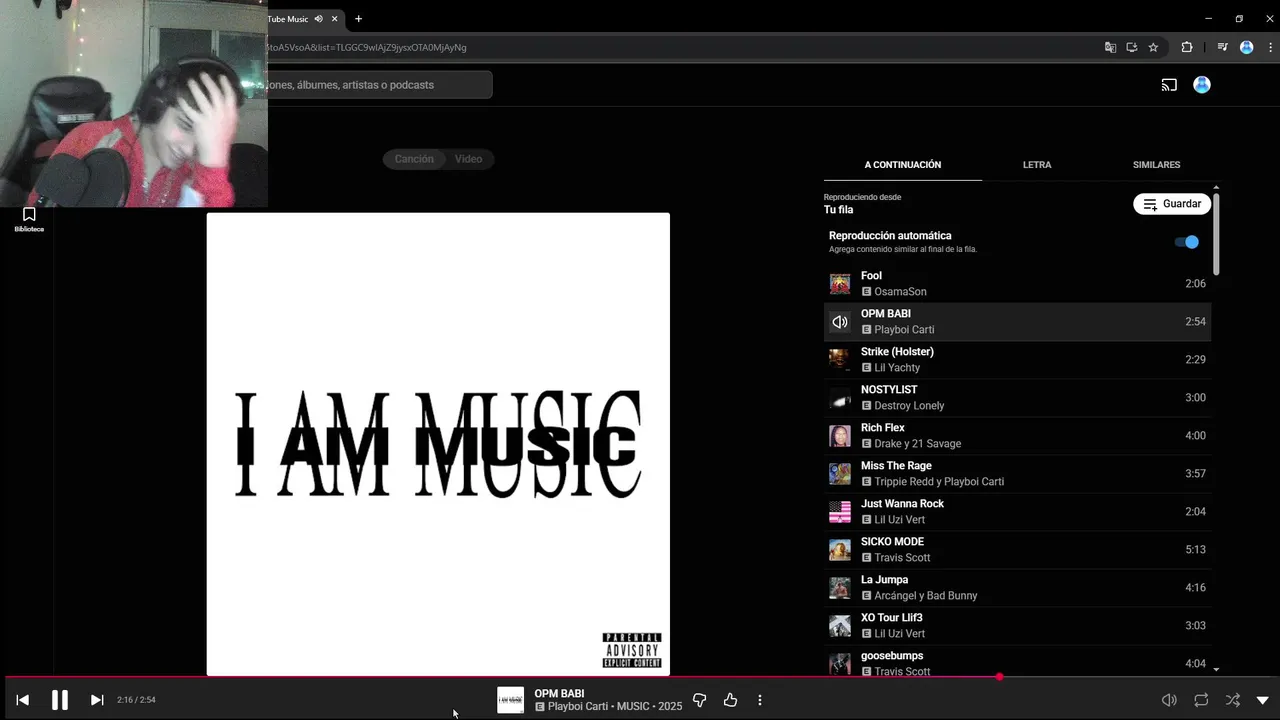
Task: Play Miss The Rage in the queue
Action: click(x=1017, y=474)
